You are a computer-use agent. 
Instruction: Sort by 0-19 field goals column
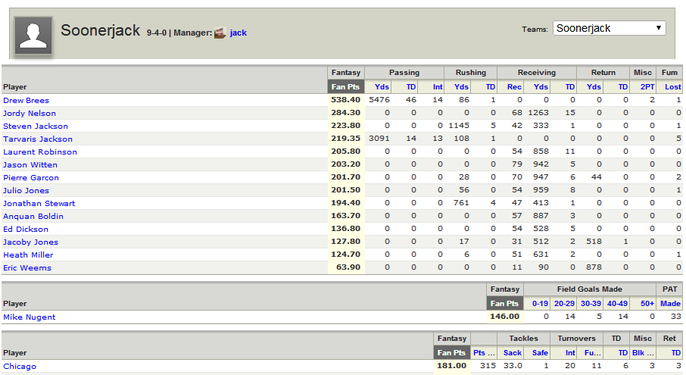[x=540, y=303]
